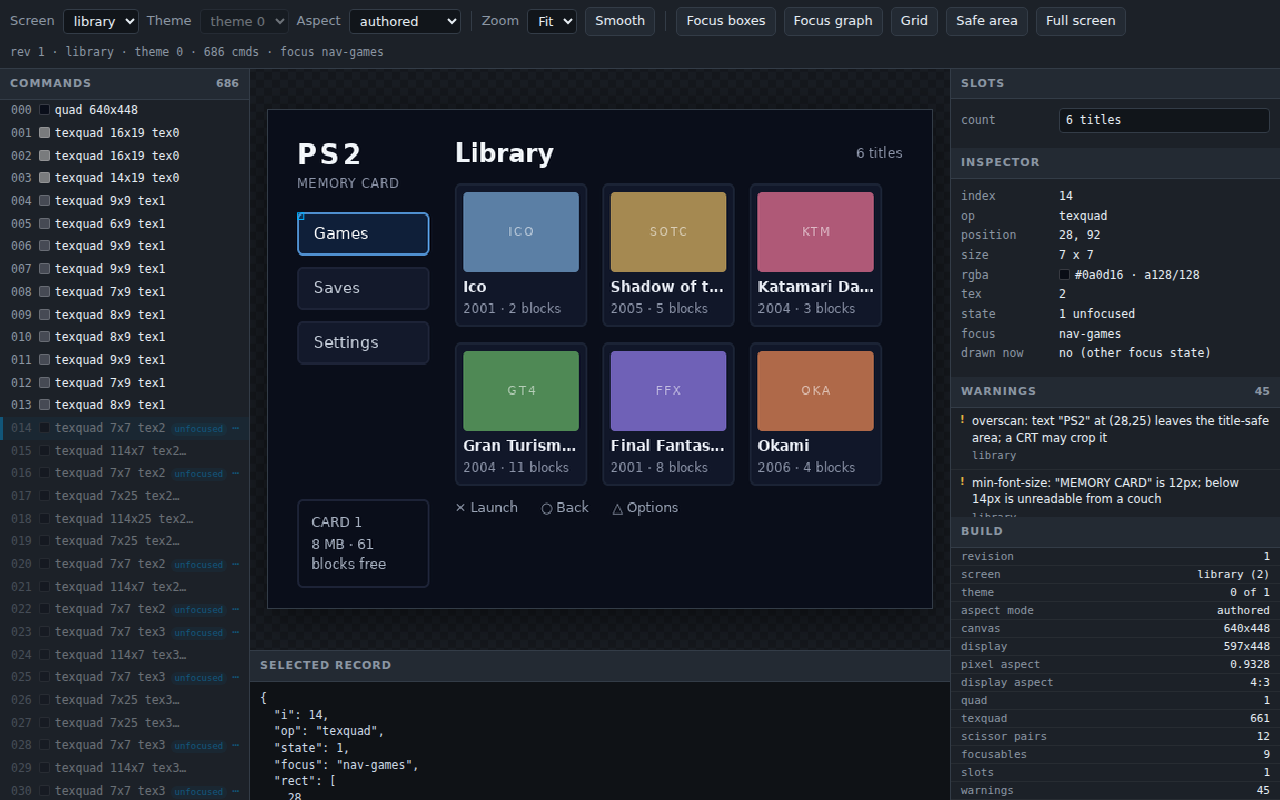Viewport: 1280px width, 800px height.
Task: Select command row 008 texquad 7x9 tex1
Action: pyautogui.click(x=125, y=292)
